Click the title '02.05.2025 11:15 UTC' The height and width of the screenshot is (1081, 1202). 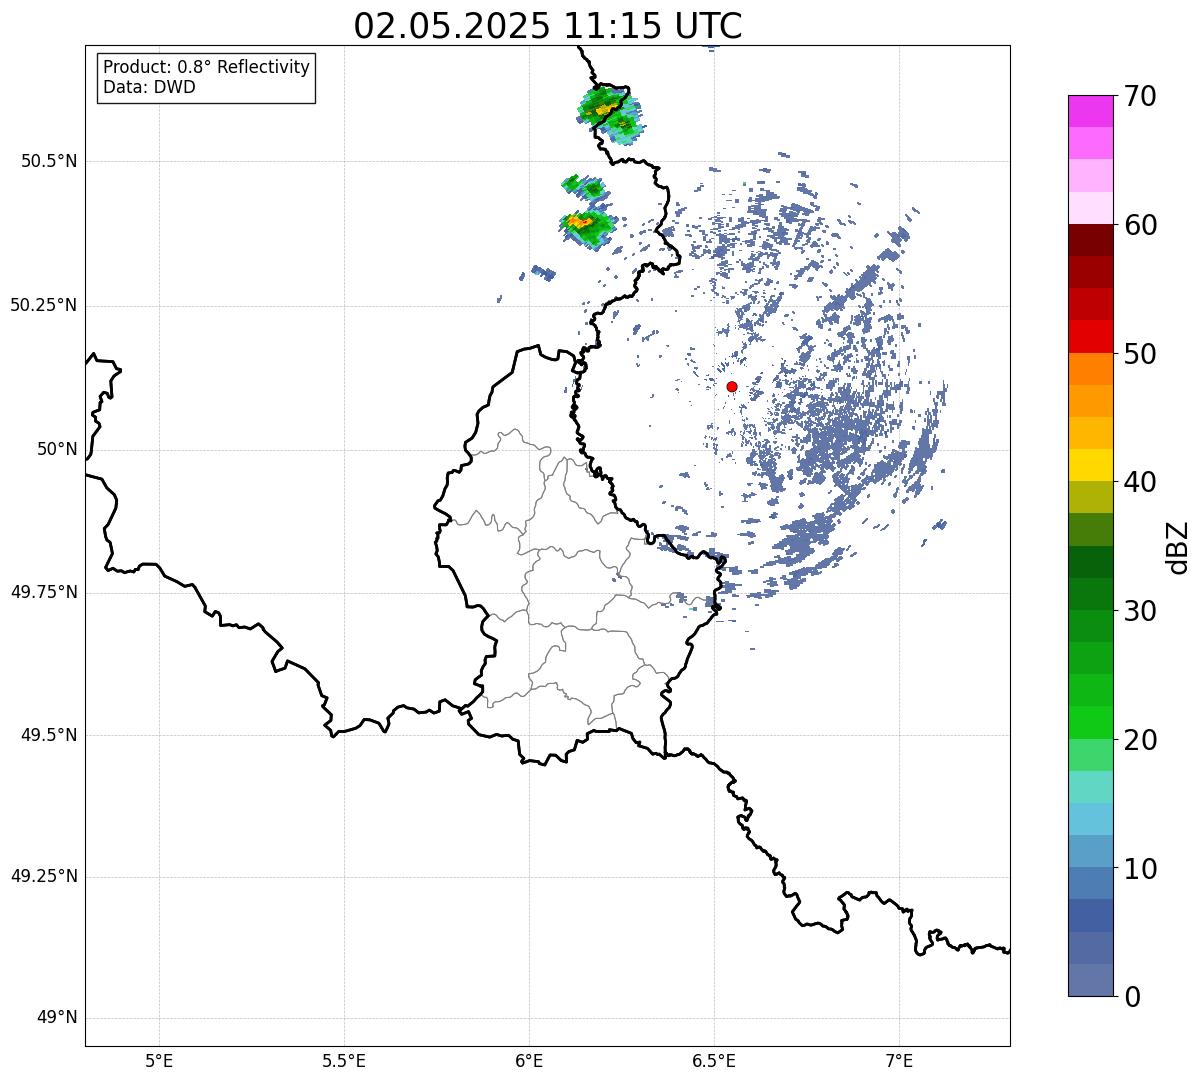[x=548, y=26]
